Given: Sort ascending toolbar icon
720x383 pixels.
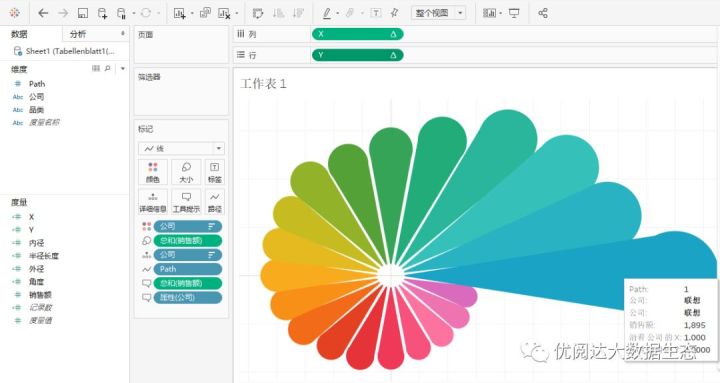Looking at the screenshot, I should [278, 13].
